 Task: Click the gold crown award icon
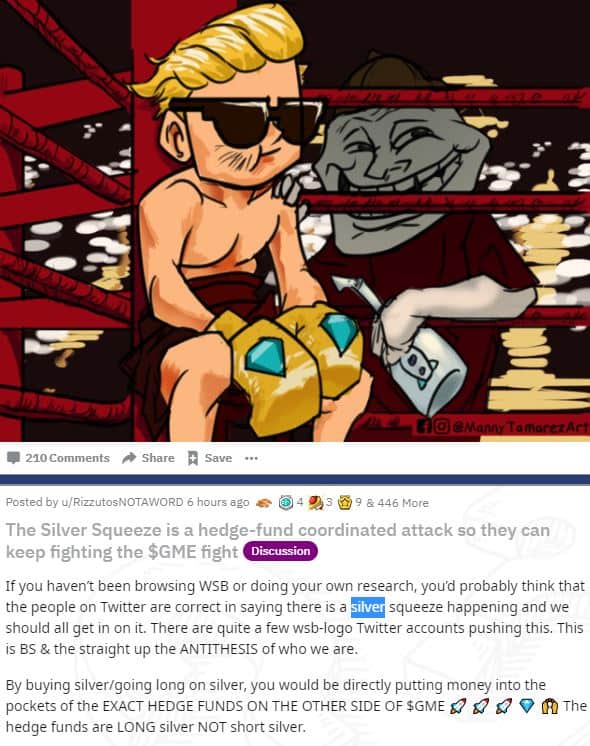click(345, 502)
